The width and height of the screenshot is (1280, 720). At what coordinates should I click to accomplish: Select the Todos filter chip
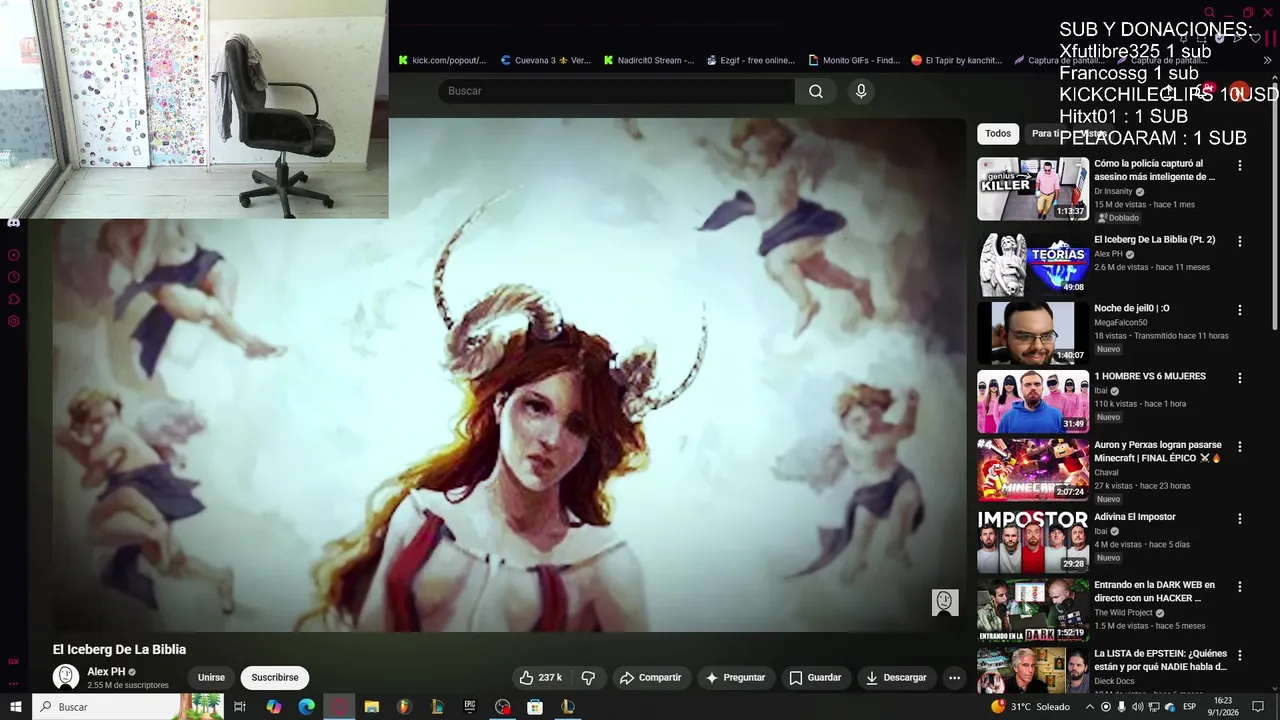tap(998, 133)
